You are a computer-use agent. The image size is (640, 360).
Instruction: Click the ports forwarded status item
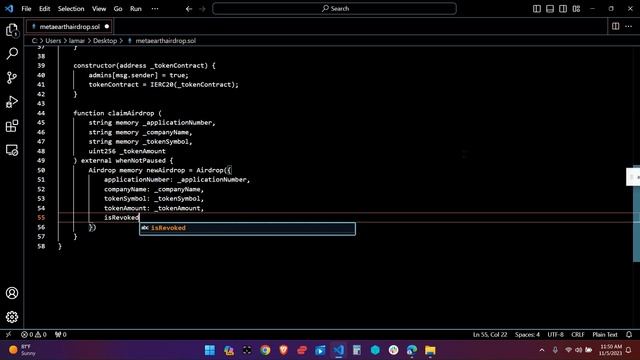60,335
